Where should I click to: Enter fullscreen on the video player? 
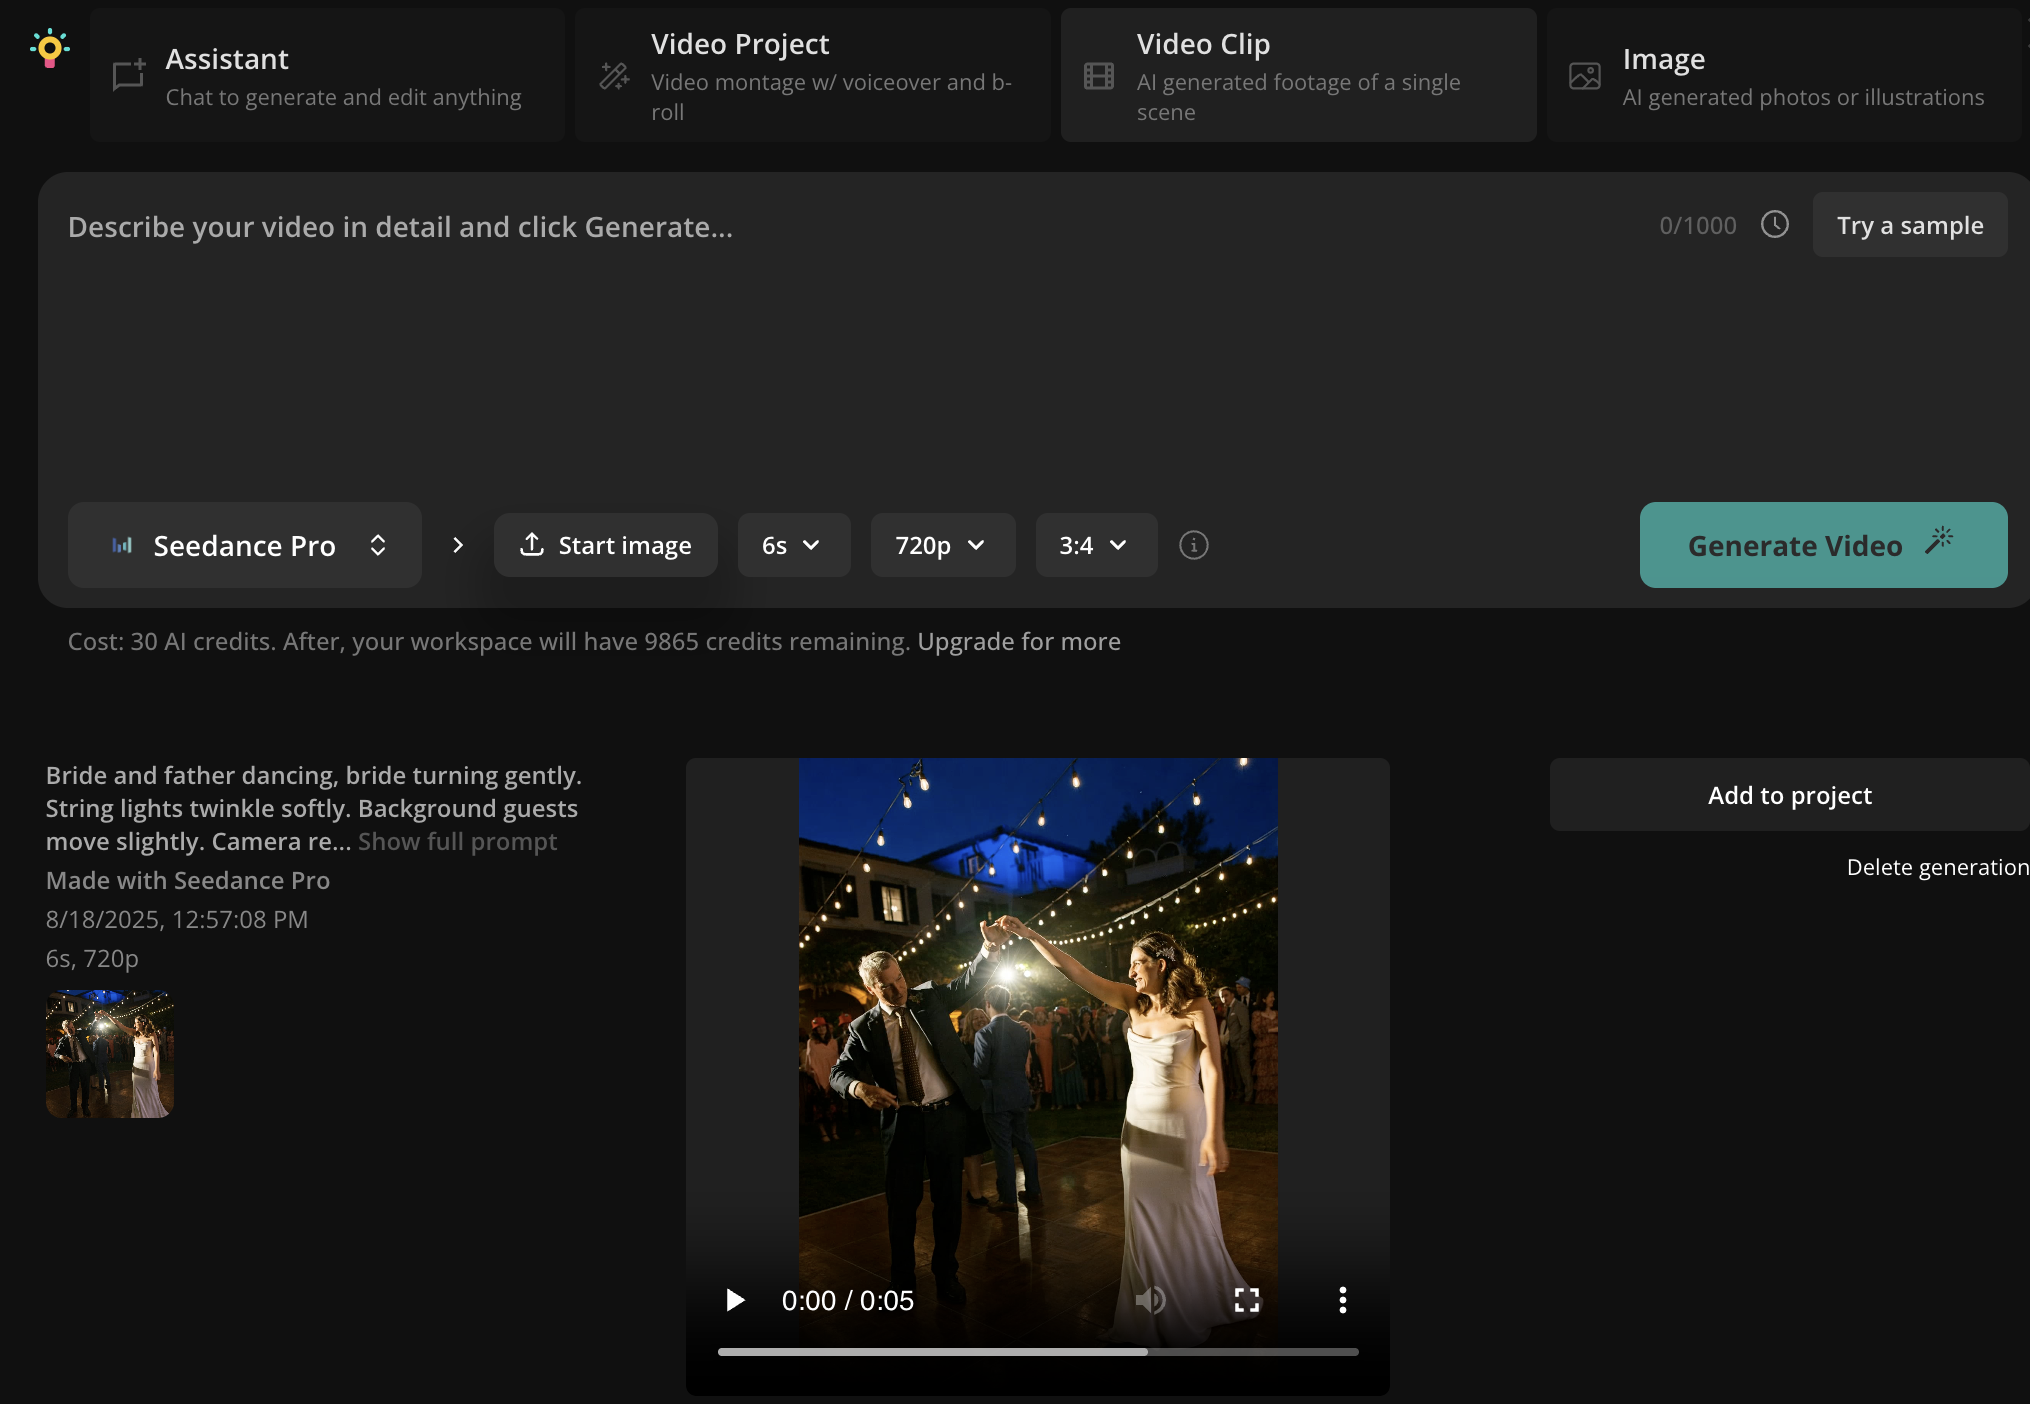(1246, 1300)
